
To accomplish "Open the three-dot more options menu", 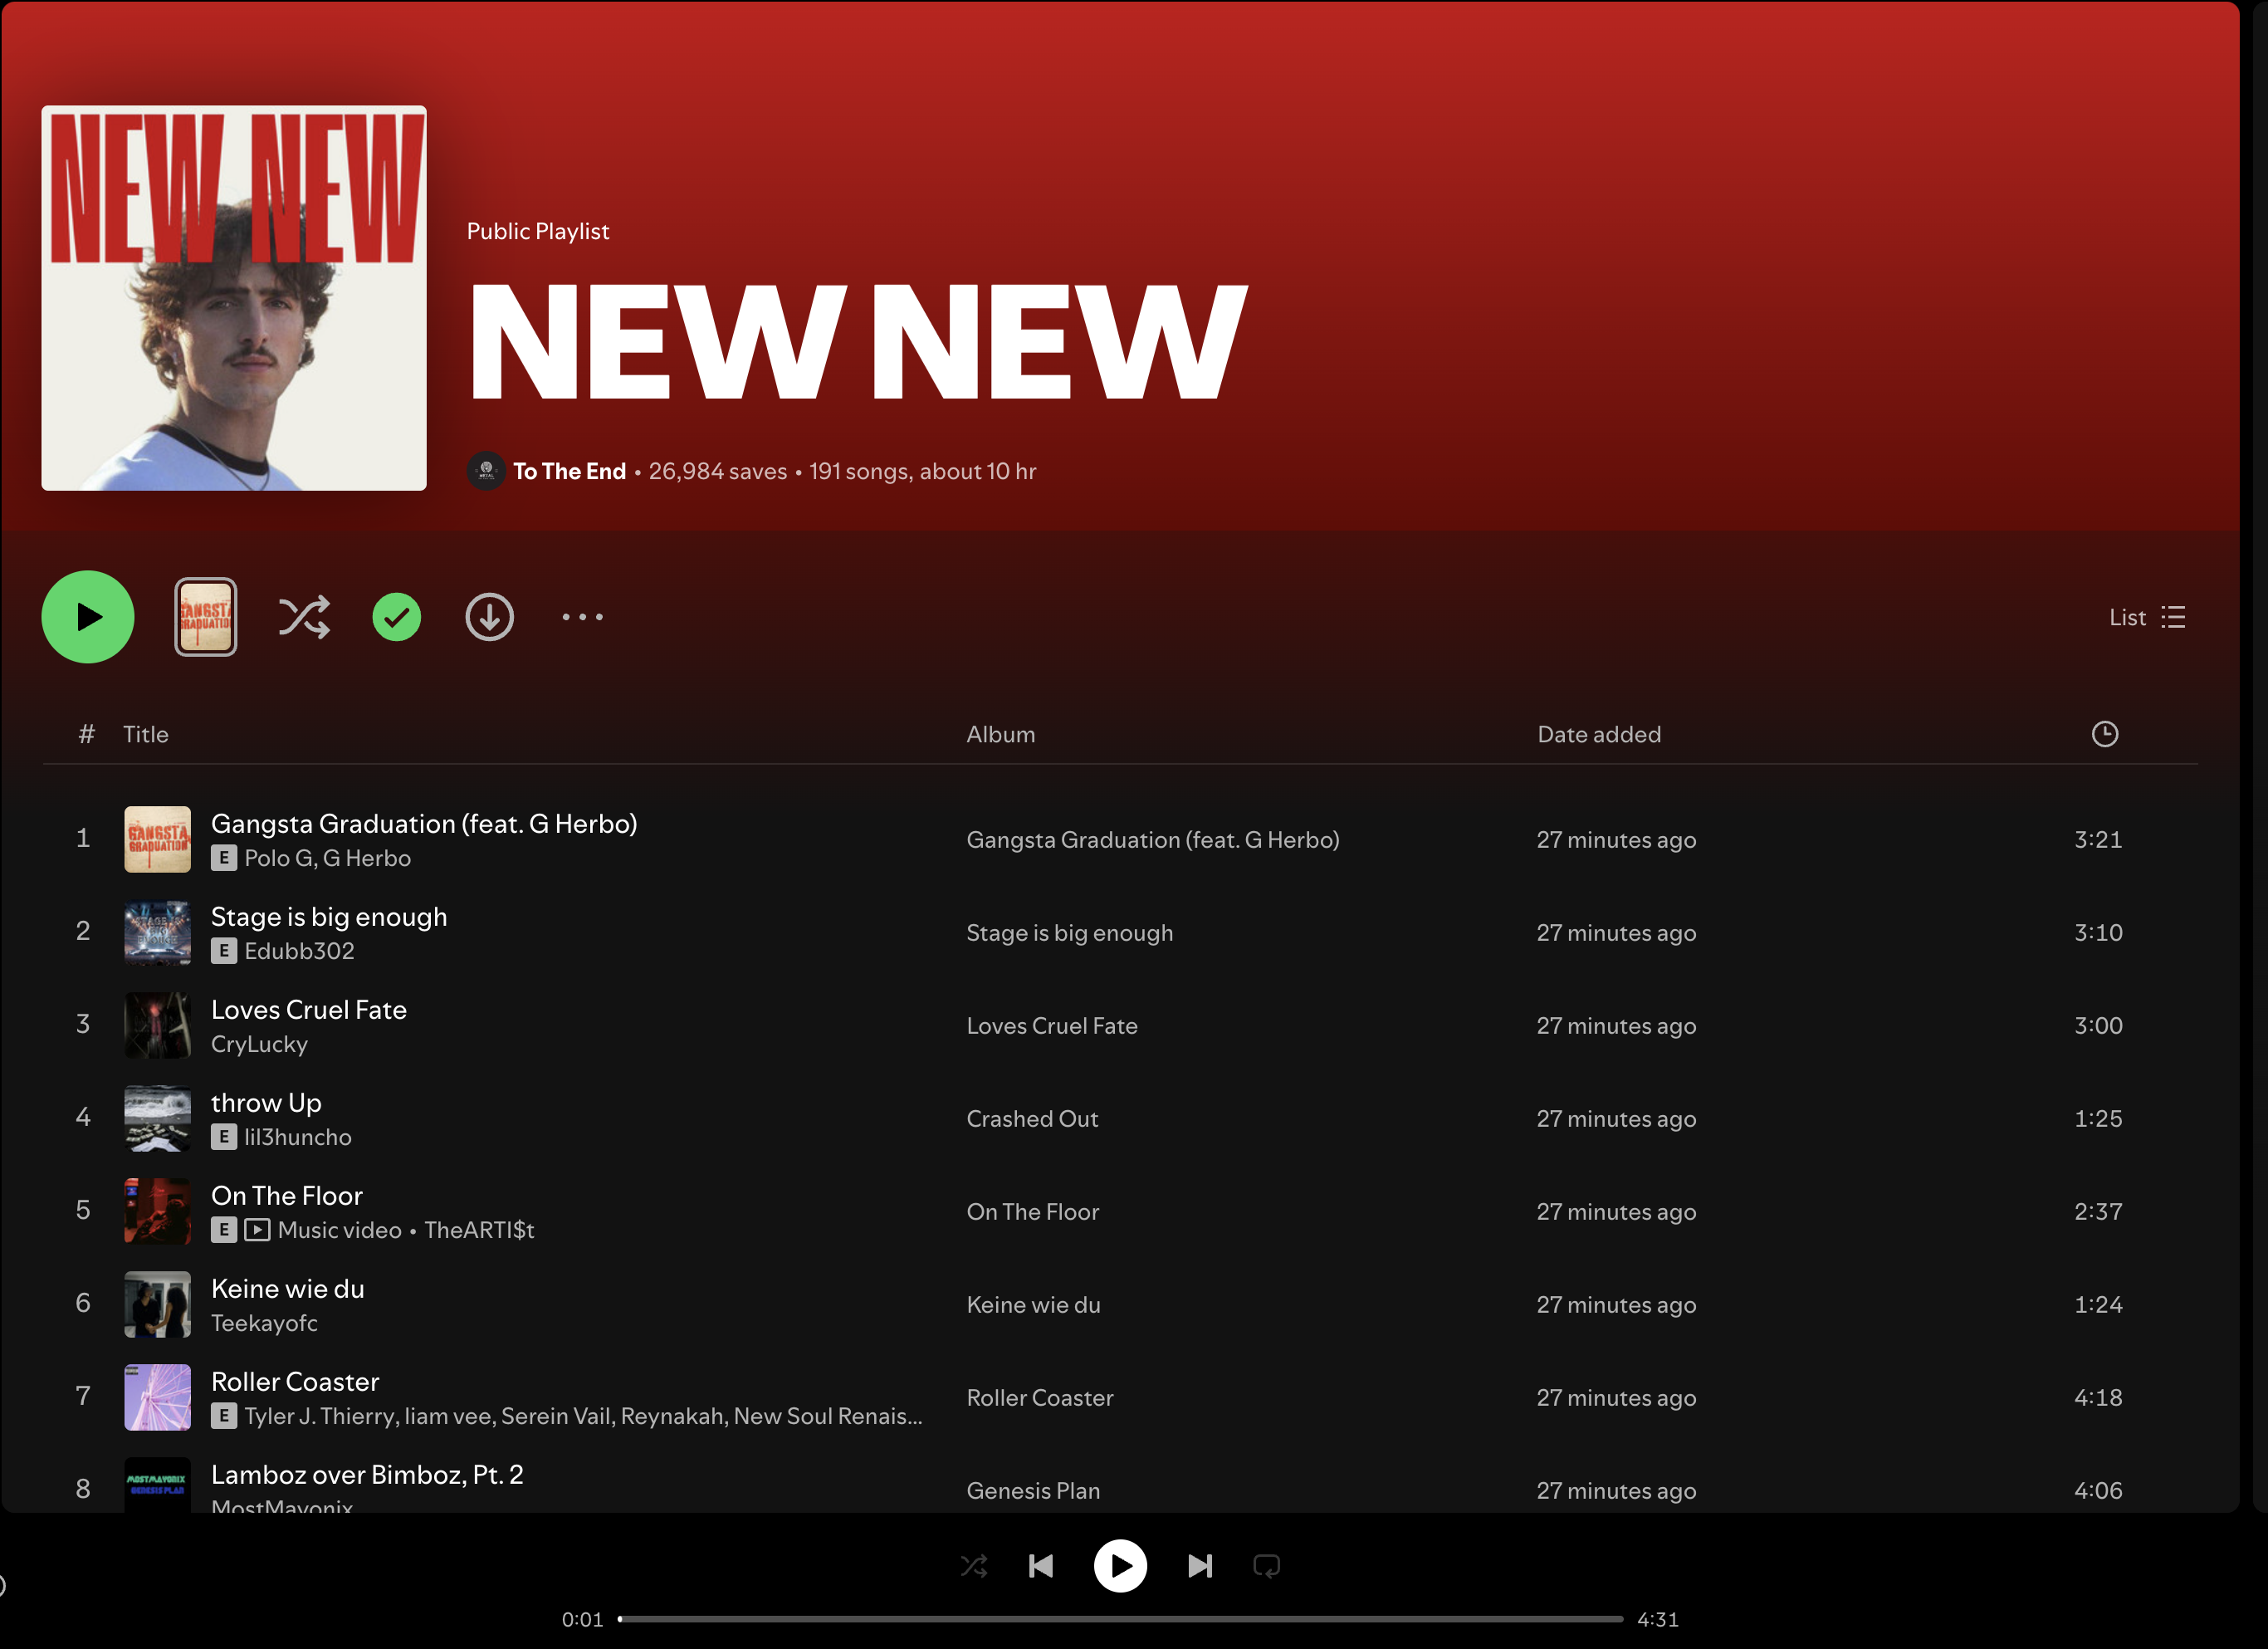I will [x=582, y=617].
